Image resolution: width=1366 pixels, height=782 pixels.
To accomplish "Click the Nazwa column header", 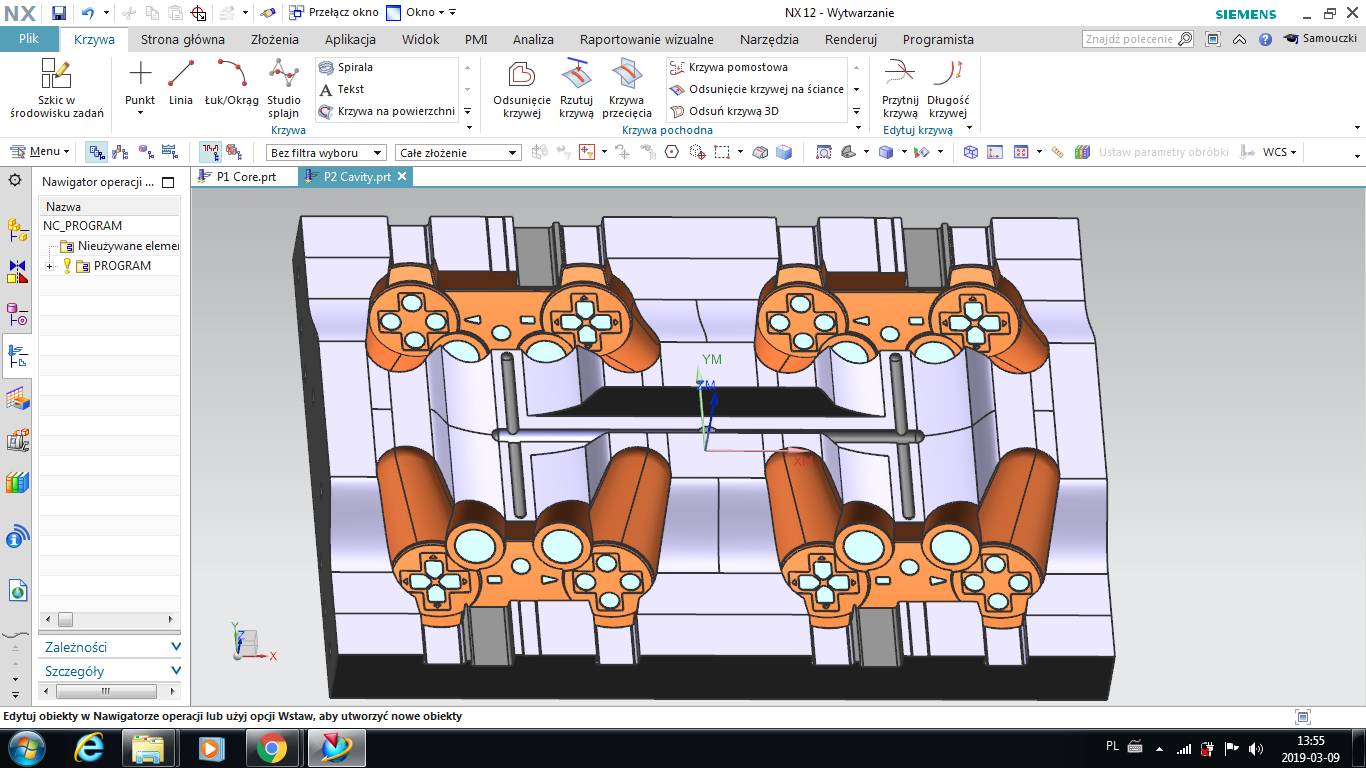I will pyautogui.click(x=110, y=206).
